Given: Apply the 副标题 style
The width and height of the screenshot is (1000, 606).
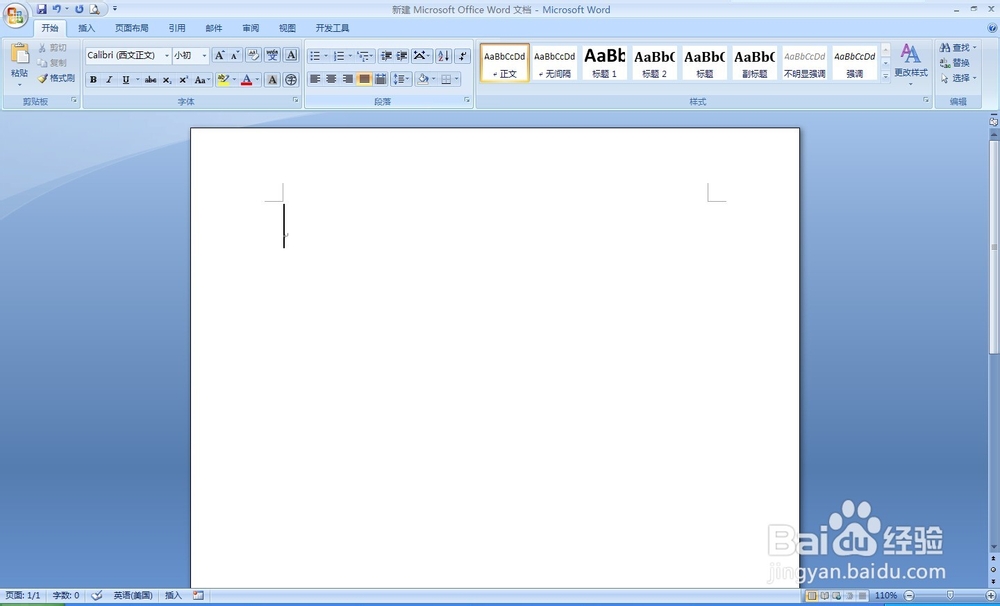Looking at the screenshot, I should coord(754,63).
